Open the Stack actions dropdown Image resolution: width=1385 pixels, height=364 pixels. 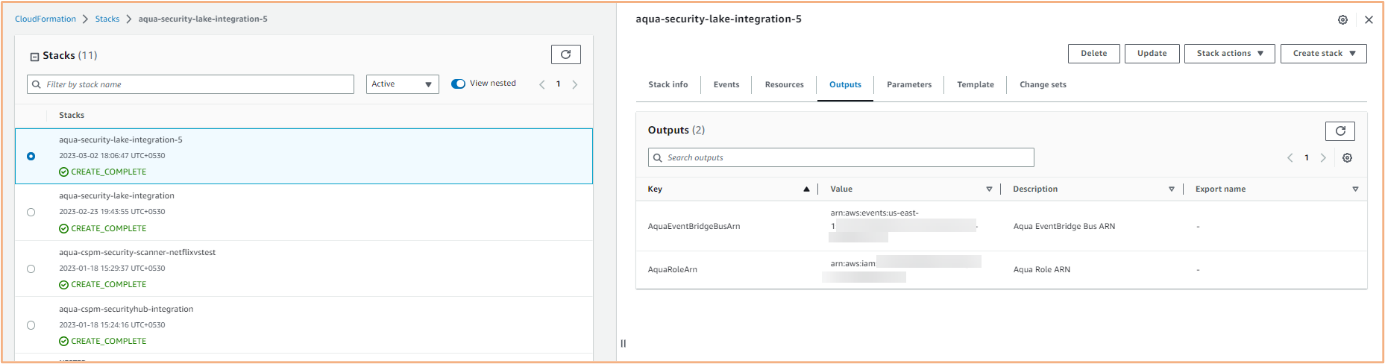1229,54
